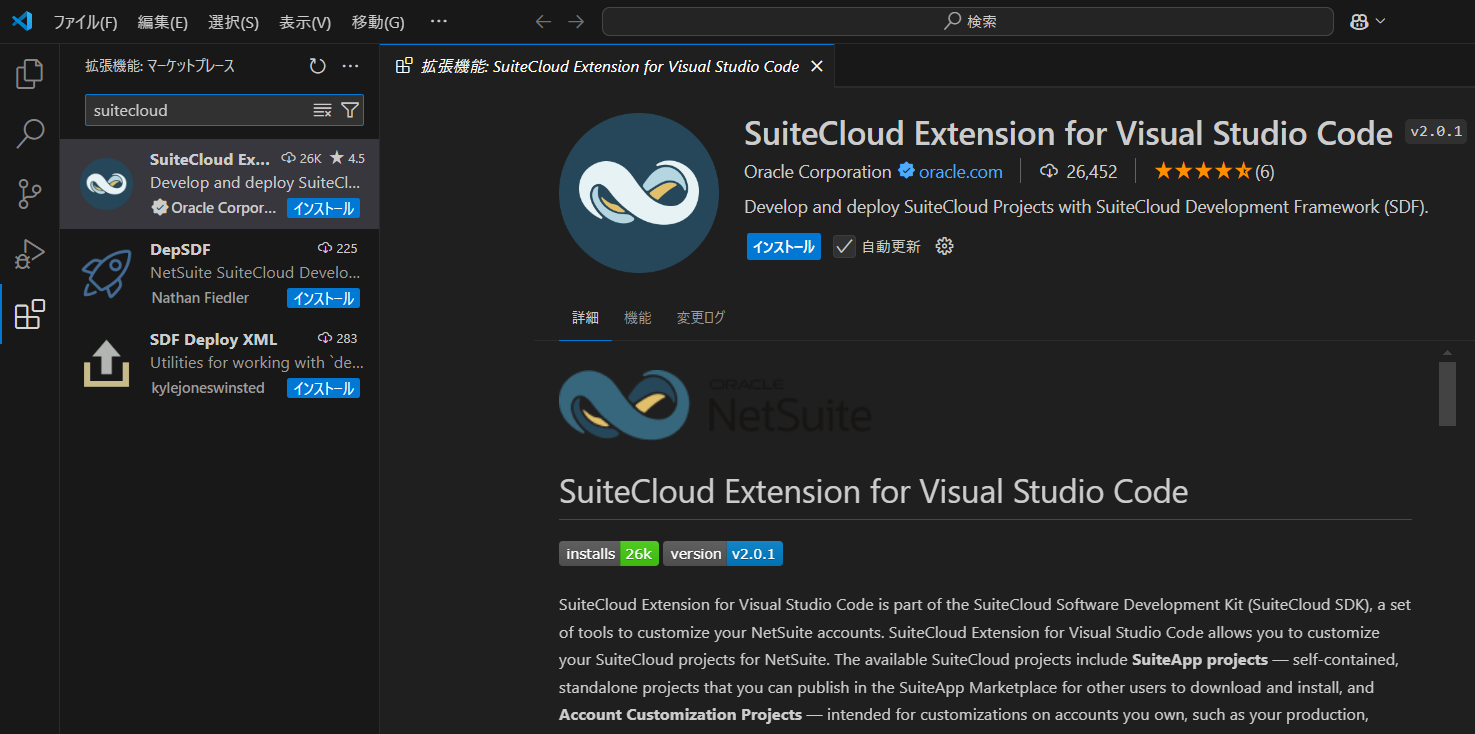The image size is (1475, 734).
Task: Select the DepSDF rocket icon
Action: 106,274
